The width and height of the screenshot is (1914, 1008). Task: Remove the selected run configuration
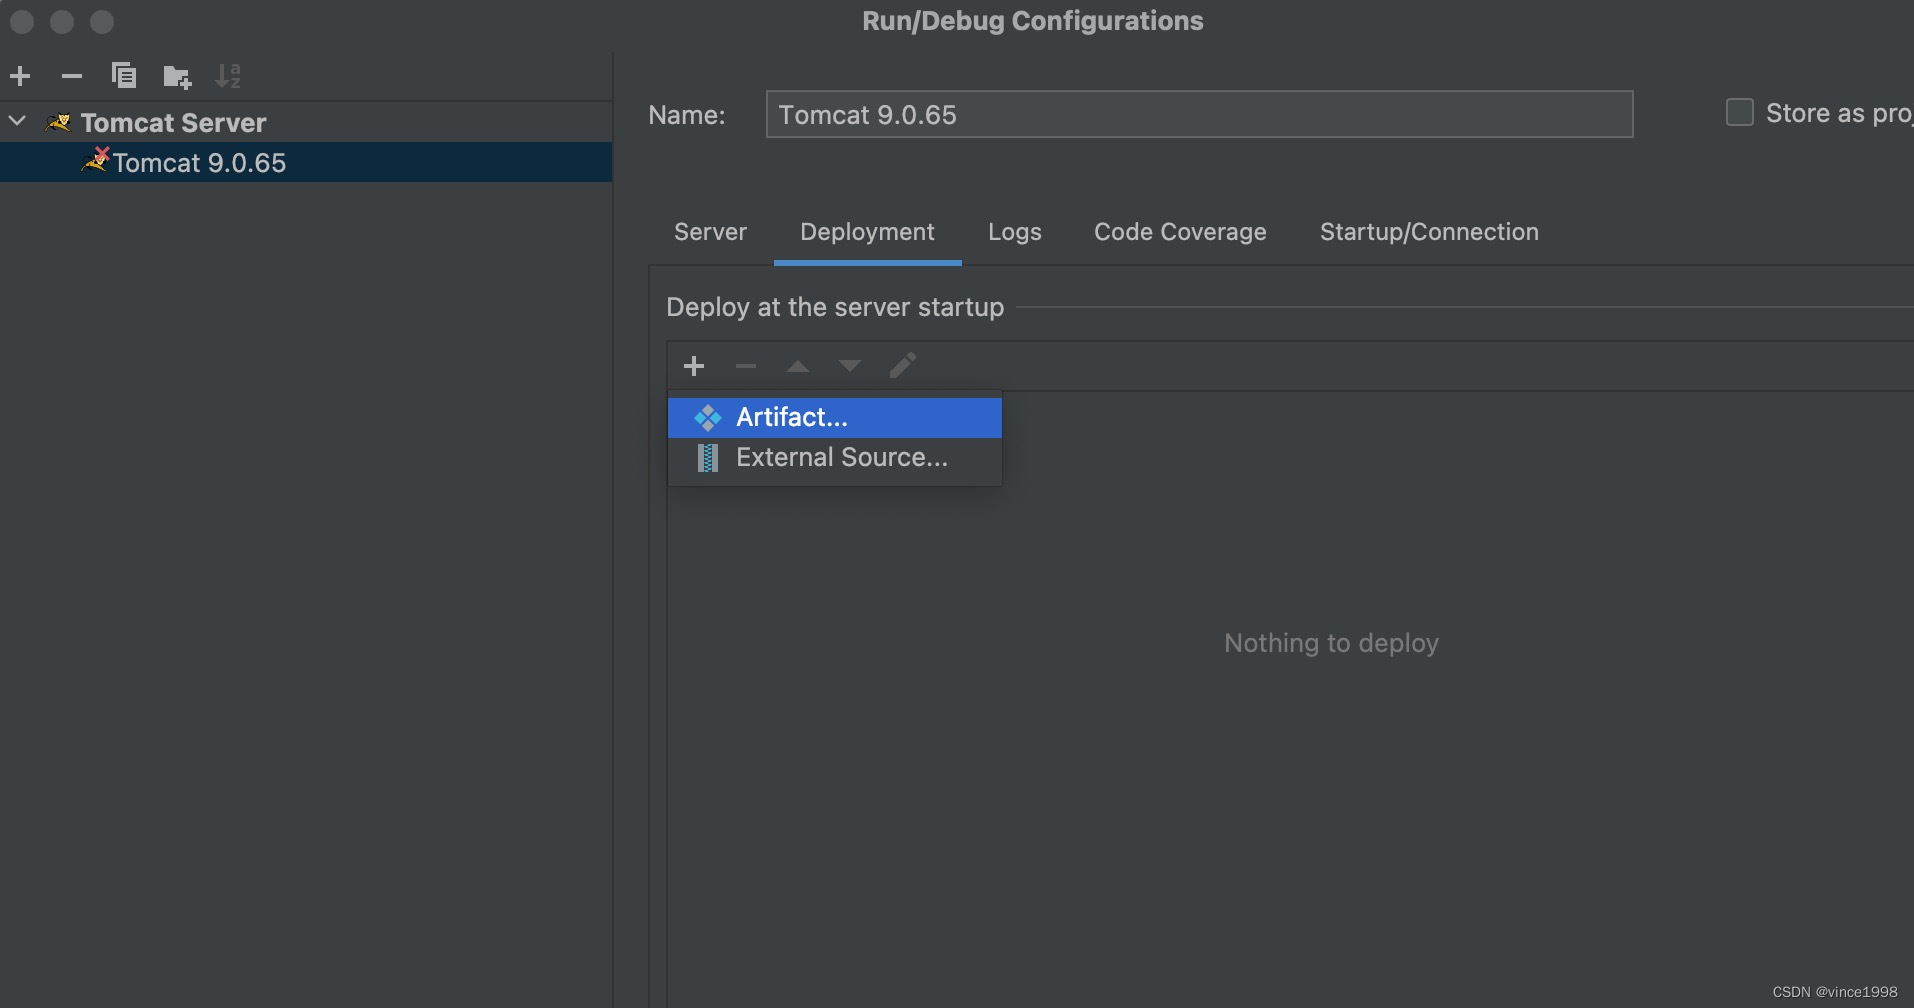point(72,76)
